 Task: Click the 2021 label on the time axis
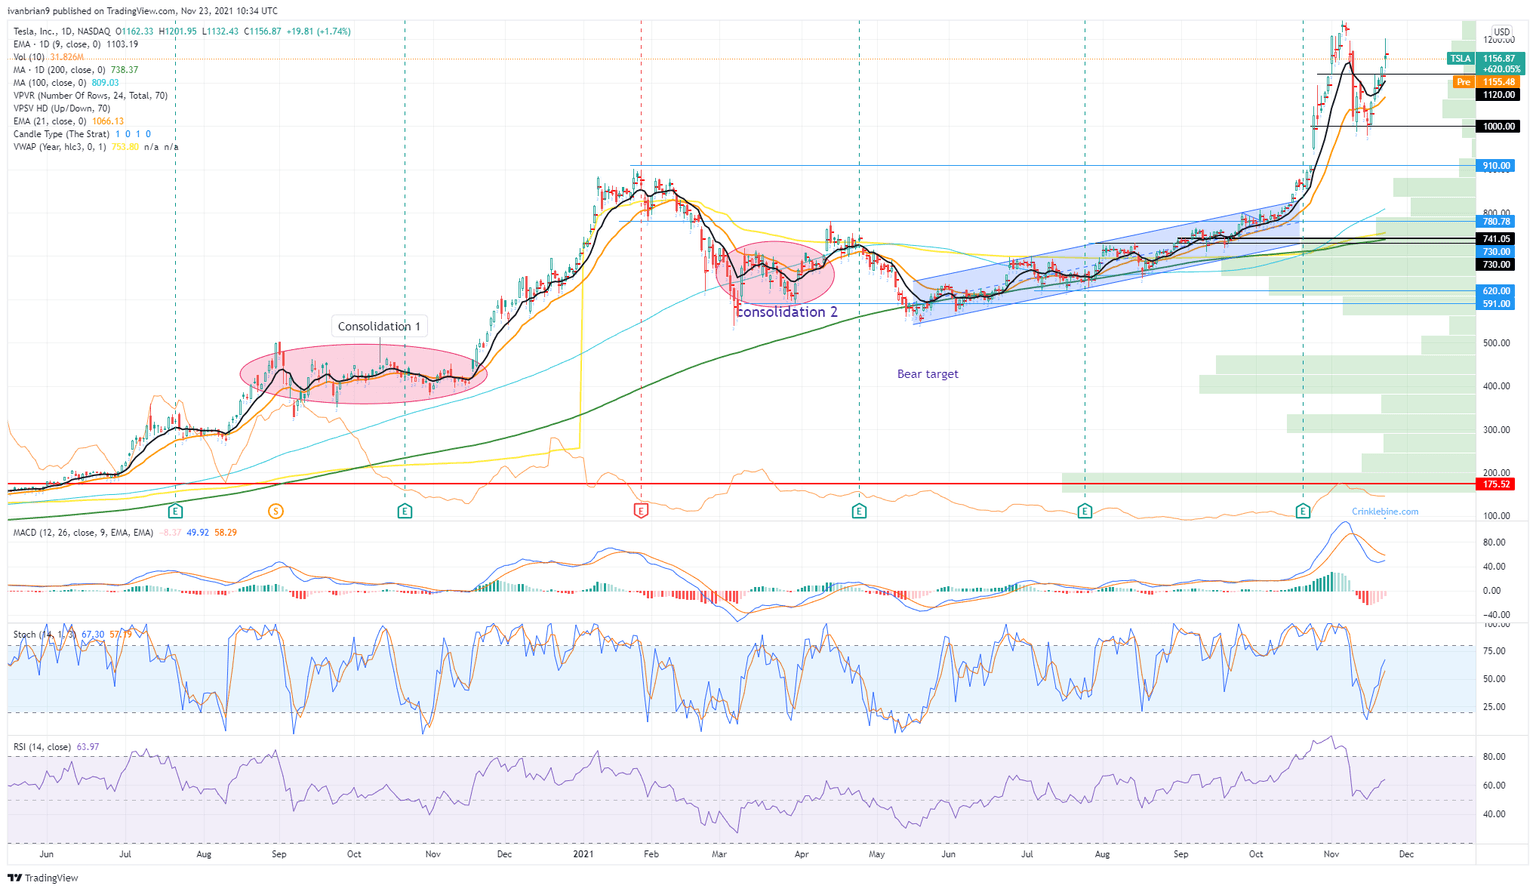click(585, 855)
